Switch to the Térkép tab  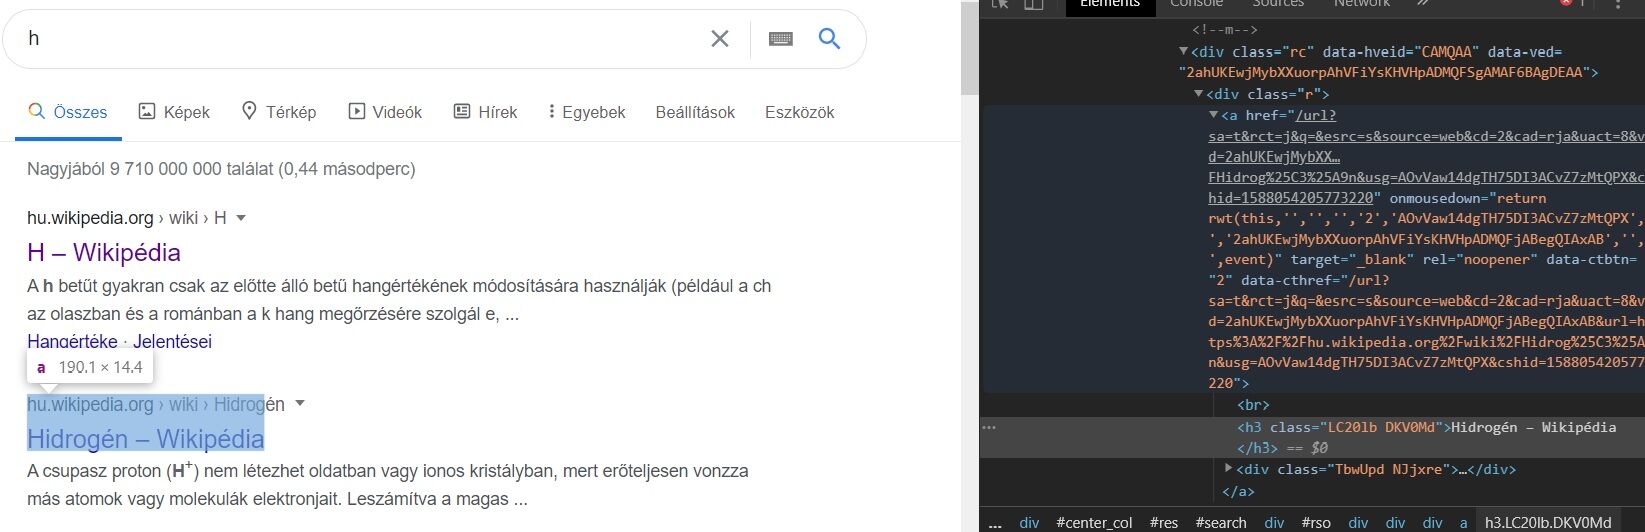click(x=279, y=112)
